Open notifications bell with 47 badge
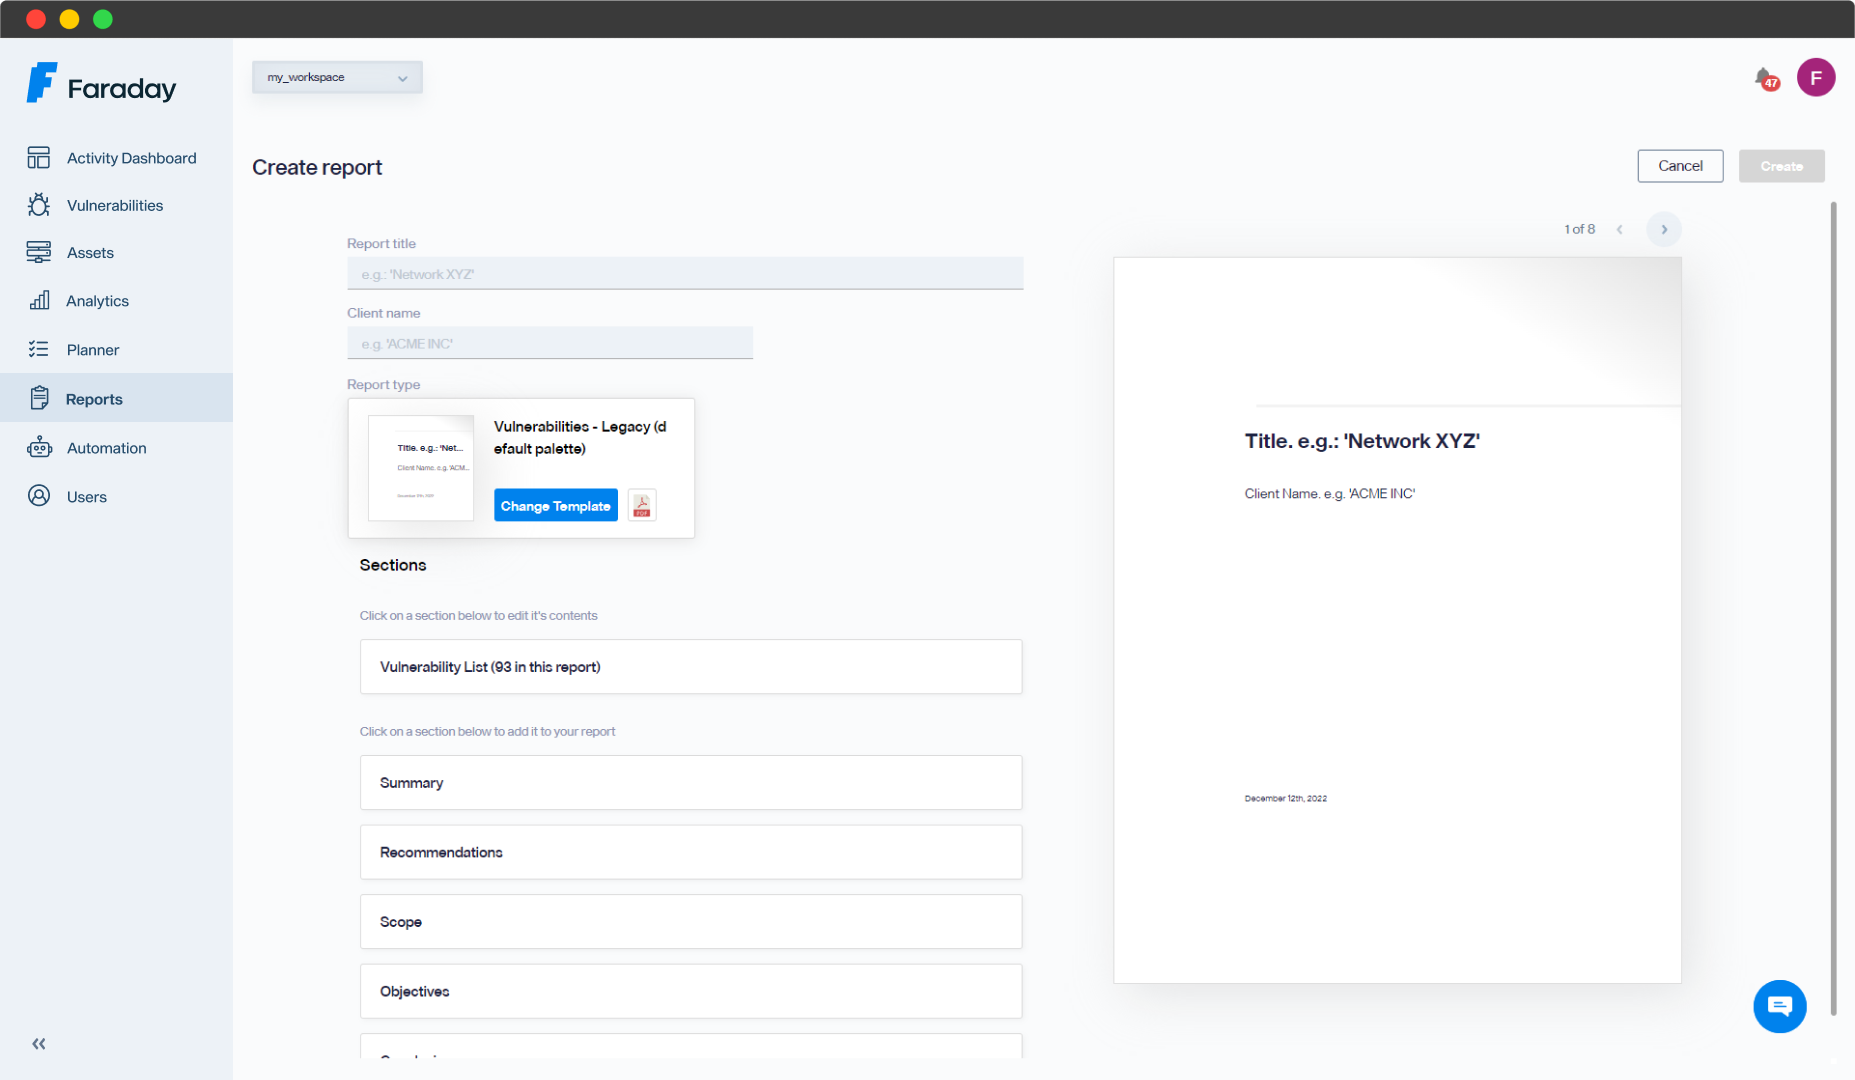This screenshot has width=1855, height=1080. point(1765,78)
